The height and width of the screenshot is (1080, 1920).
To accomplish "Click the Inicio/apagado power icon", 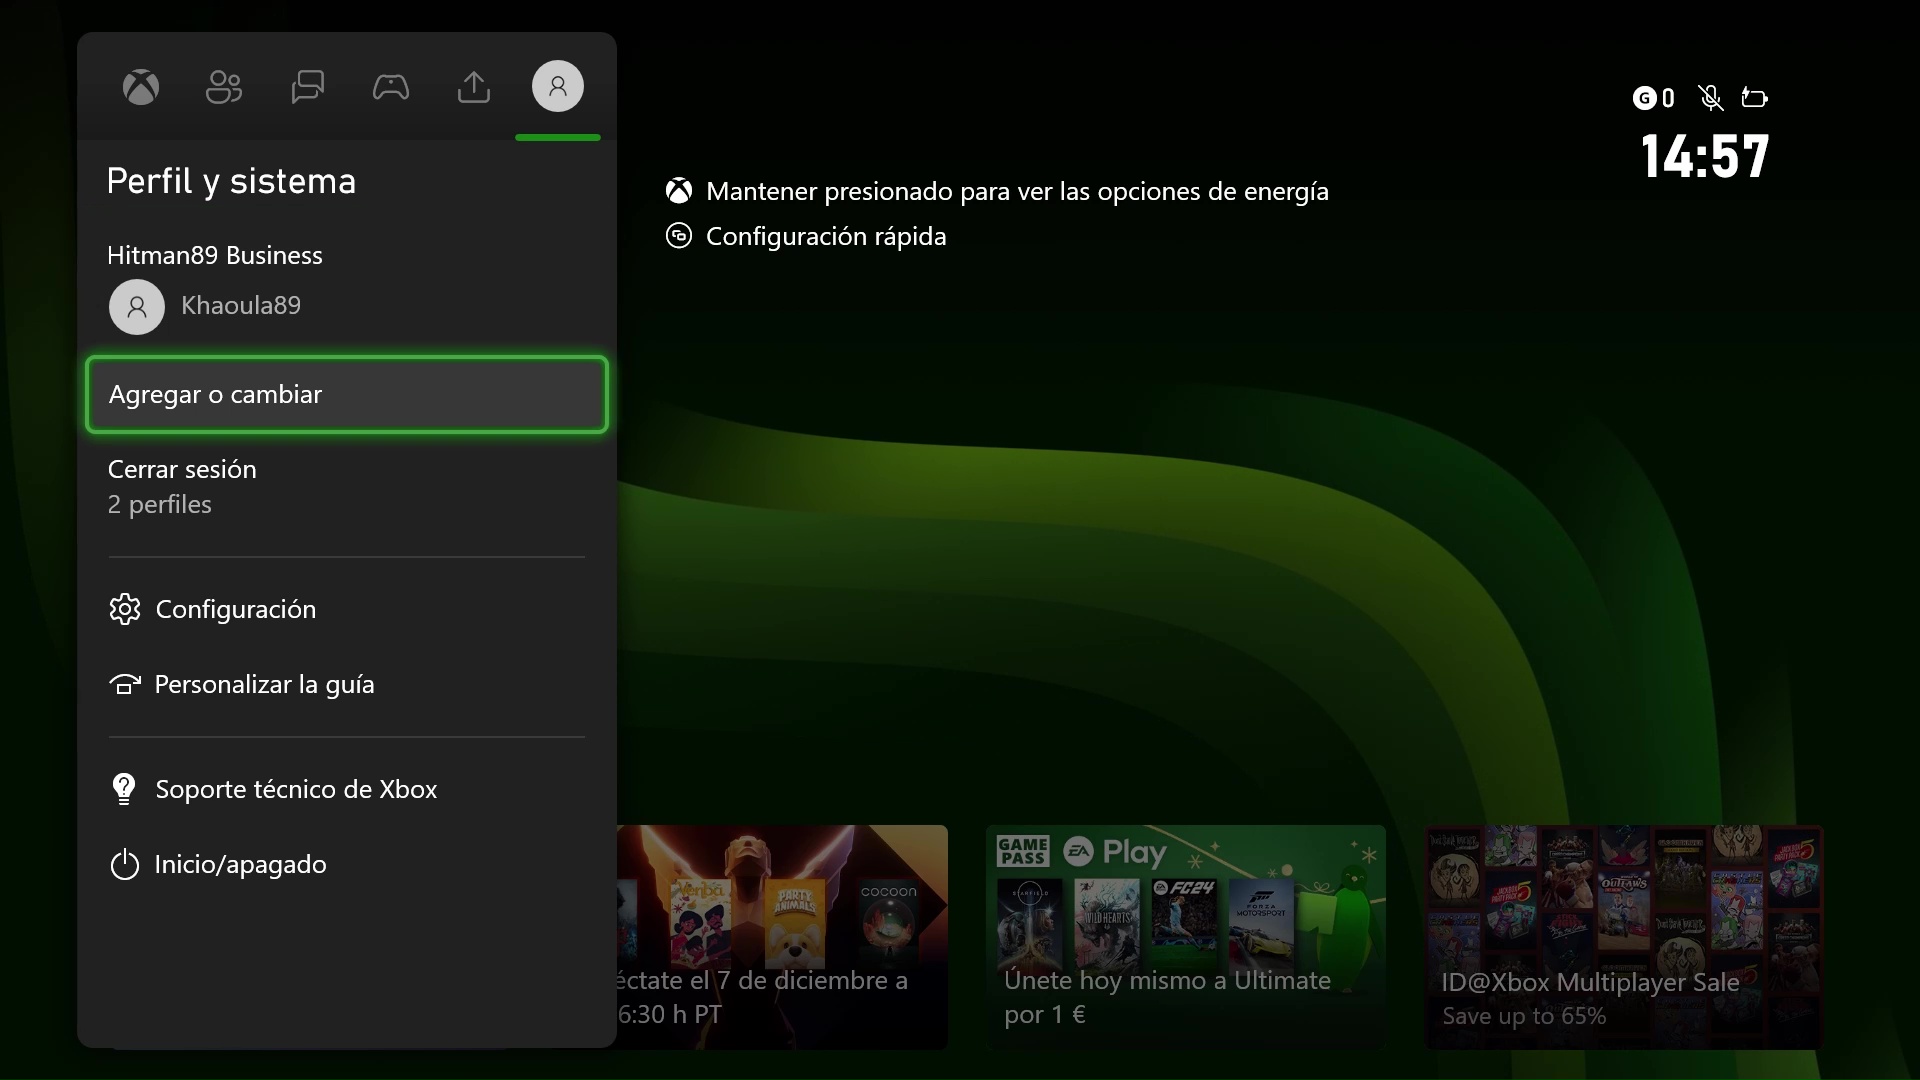I will [124, 864].
